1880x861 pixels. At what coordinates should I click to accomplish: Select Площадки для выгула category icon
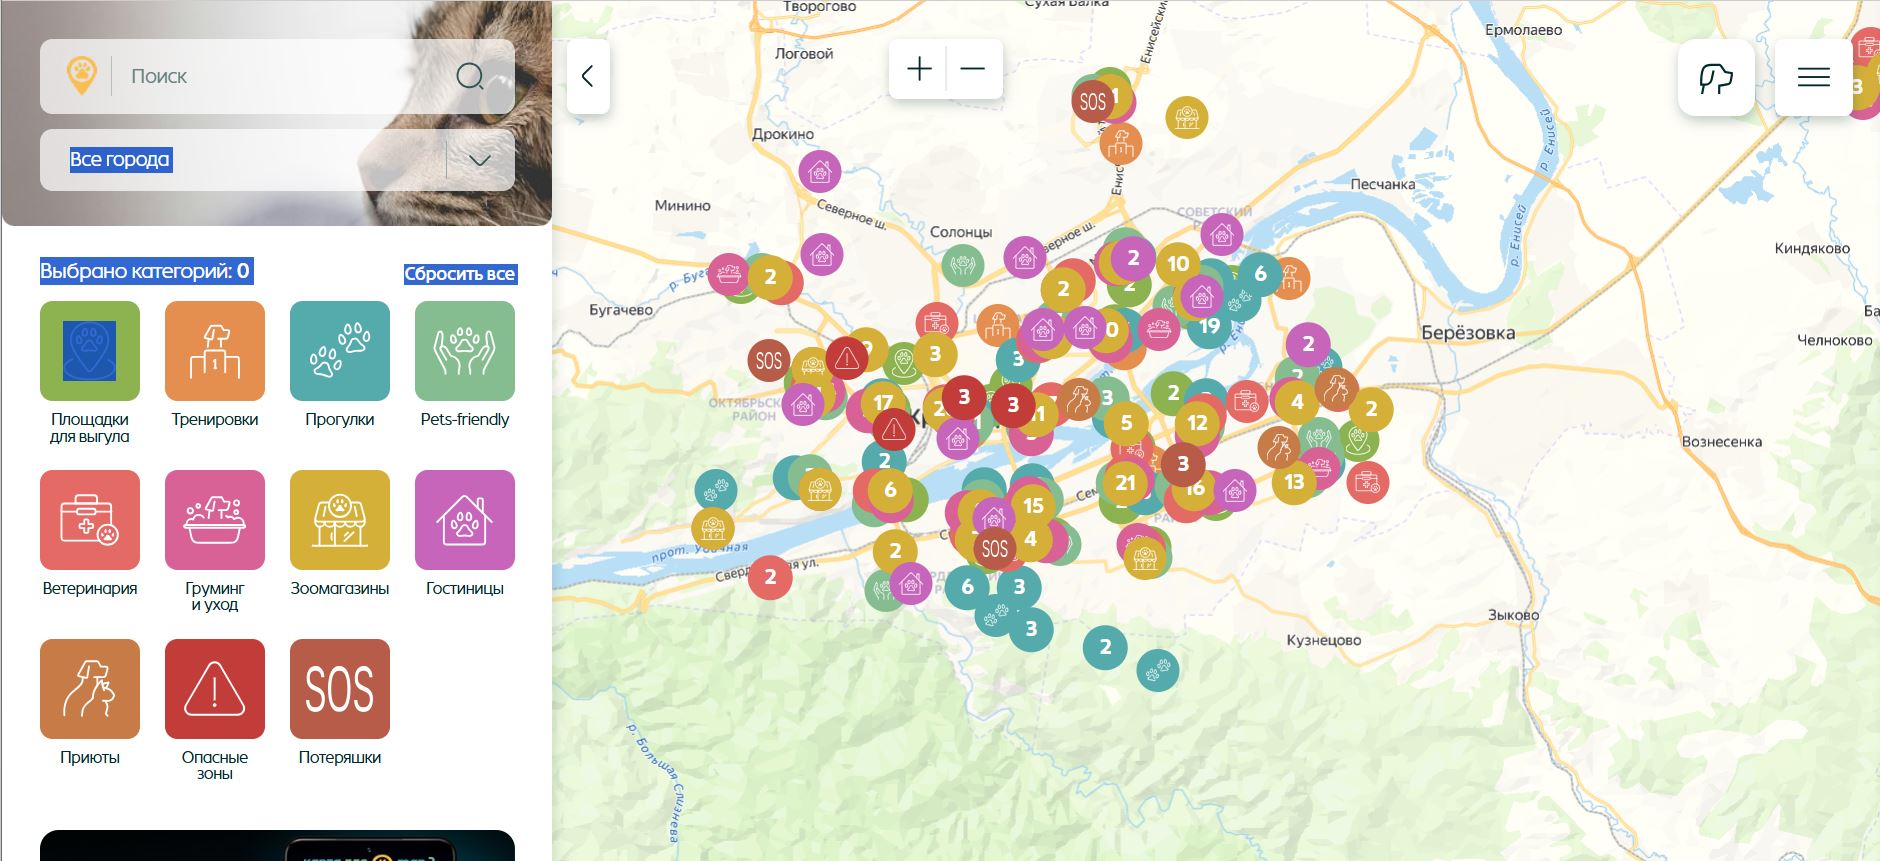click(x=90, y=351)
